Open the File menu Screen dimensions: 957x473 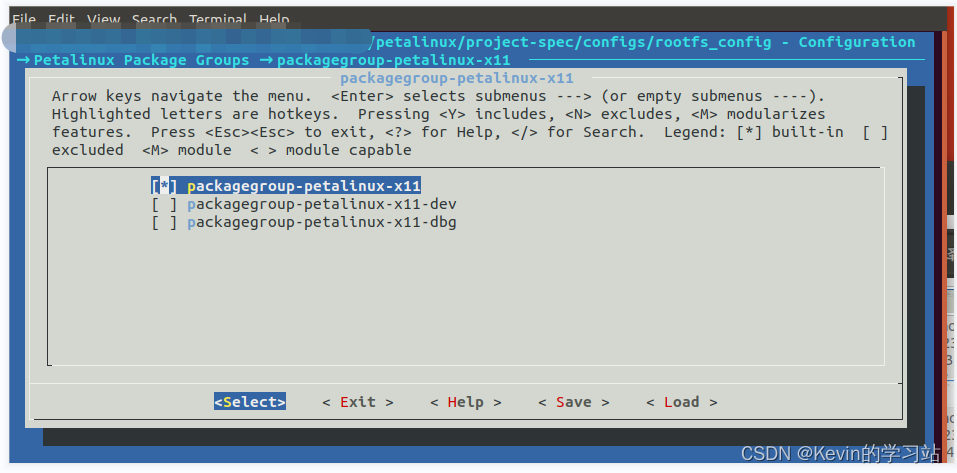[x=24, y=19]
